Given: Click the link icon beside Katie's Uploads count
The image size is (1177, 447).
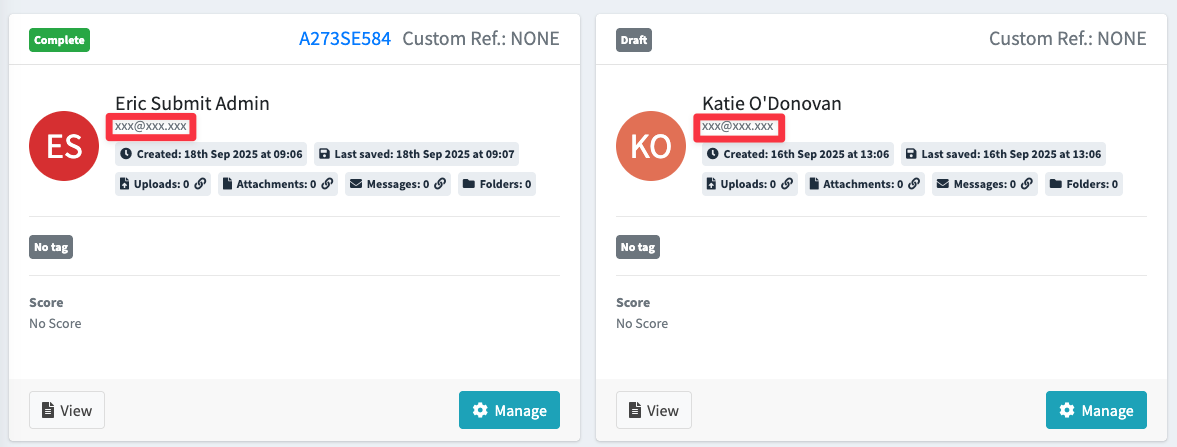Looking at the screenshot, I should 787,184.
